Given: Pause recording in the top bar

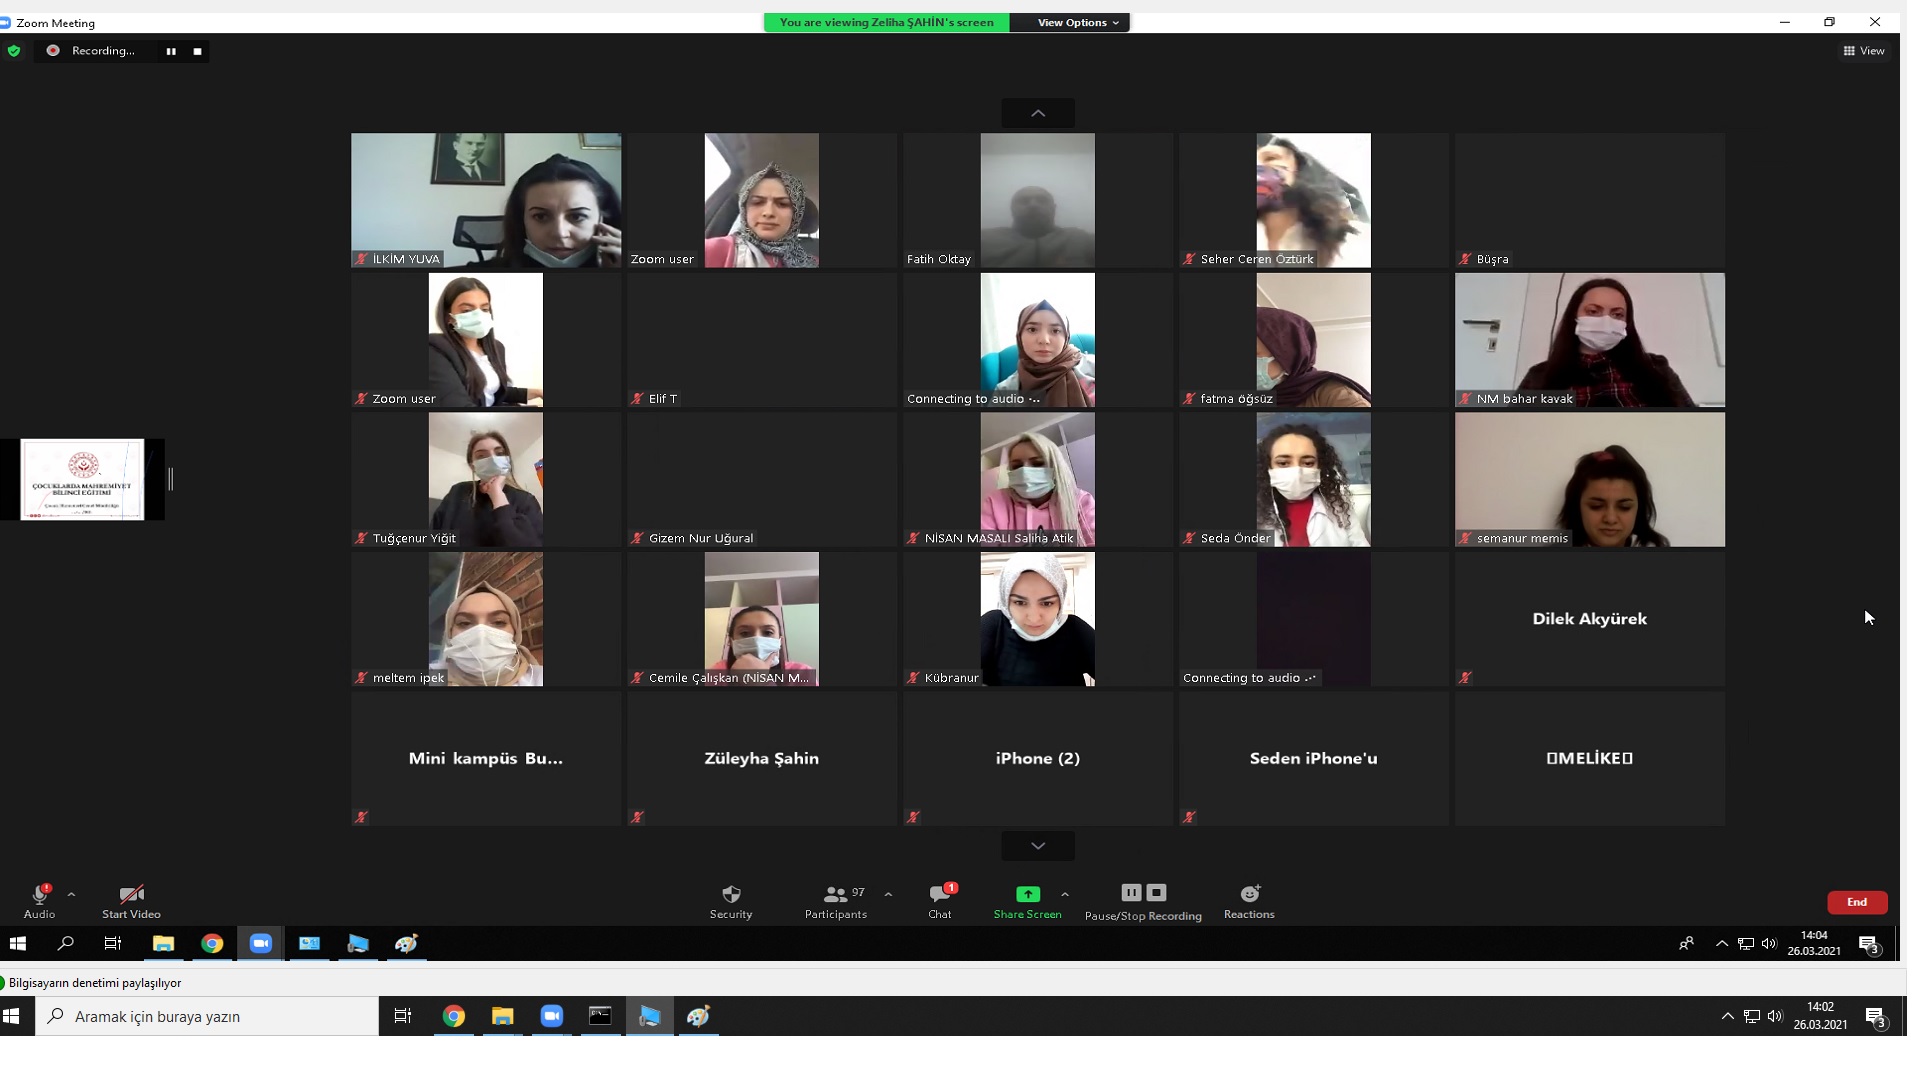Looking at the screenshot, I should click(x=171, y=51).
